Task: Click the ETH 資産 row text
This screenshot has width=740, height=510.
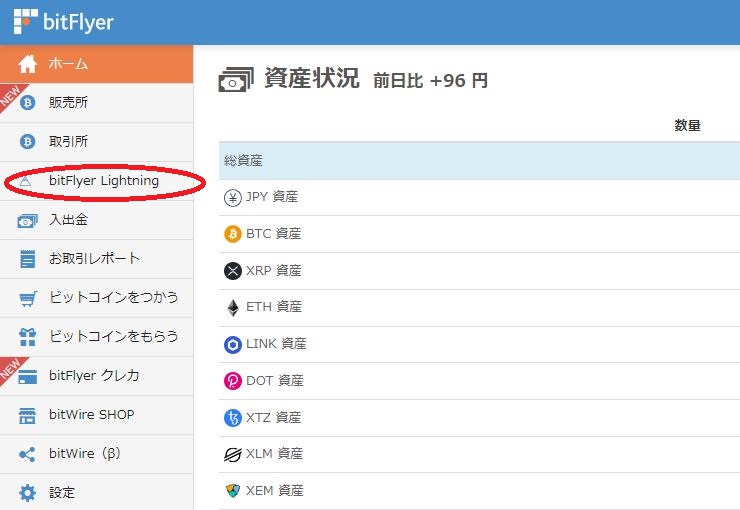Action: [x=274, y=307]
